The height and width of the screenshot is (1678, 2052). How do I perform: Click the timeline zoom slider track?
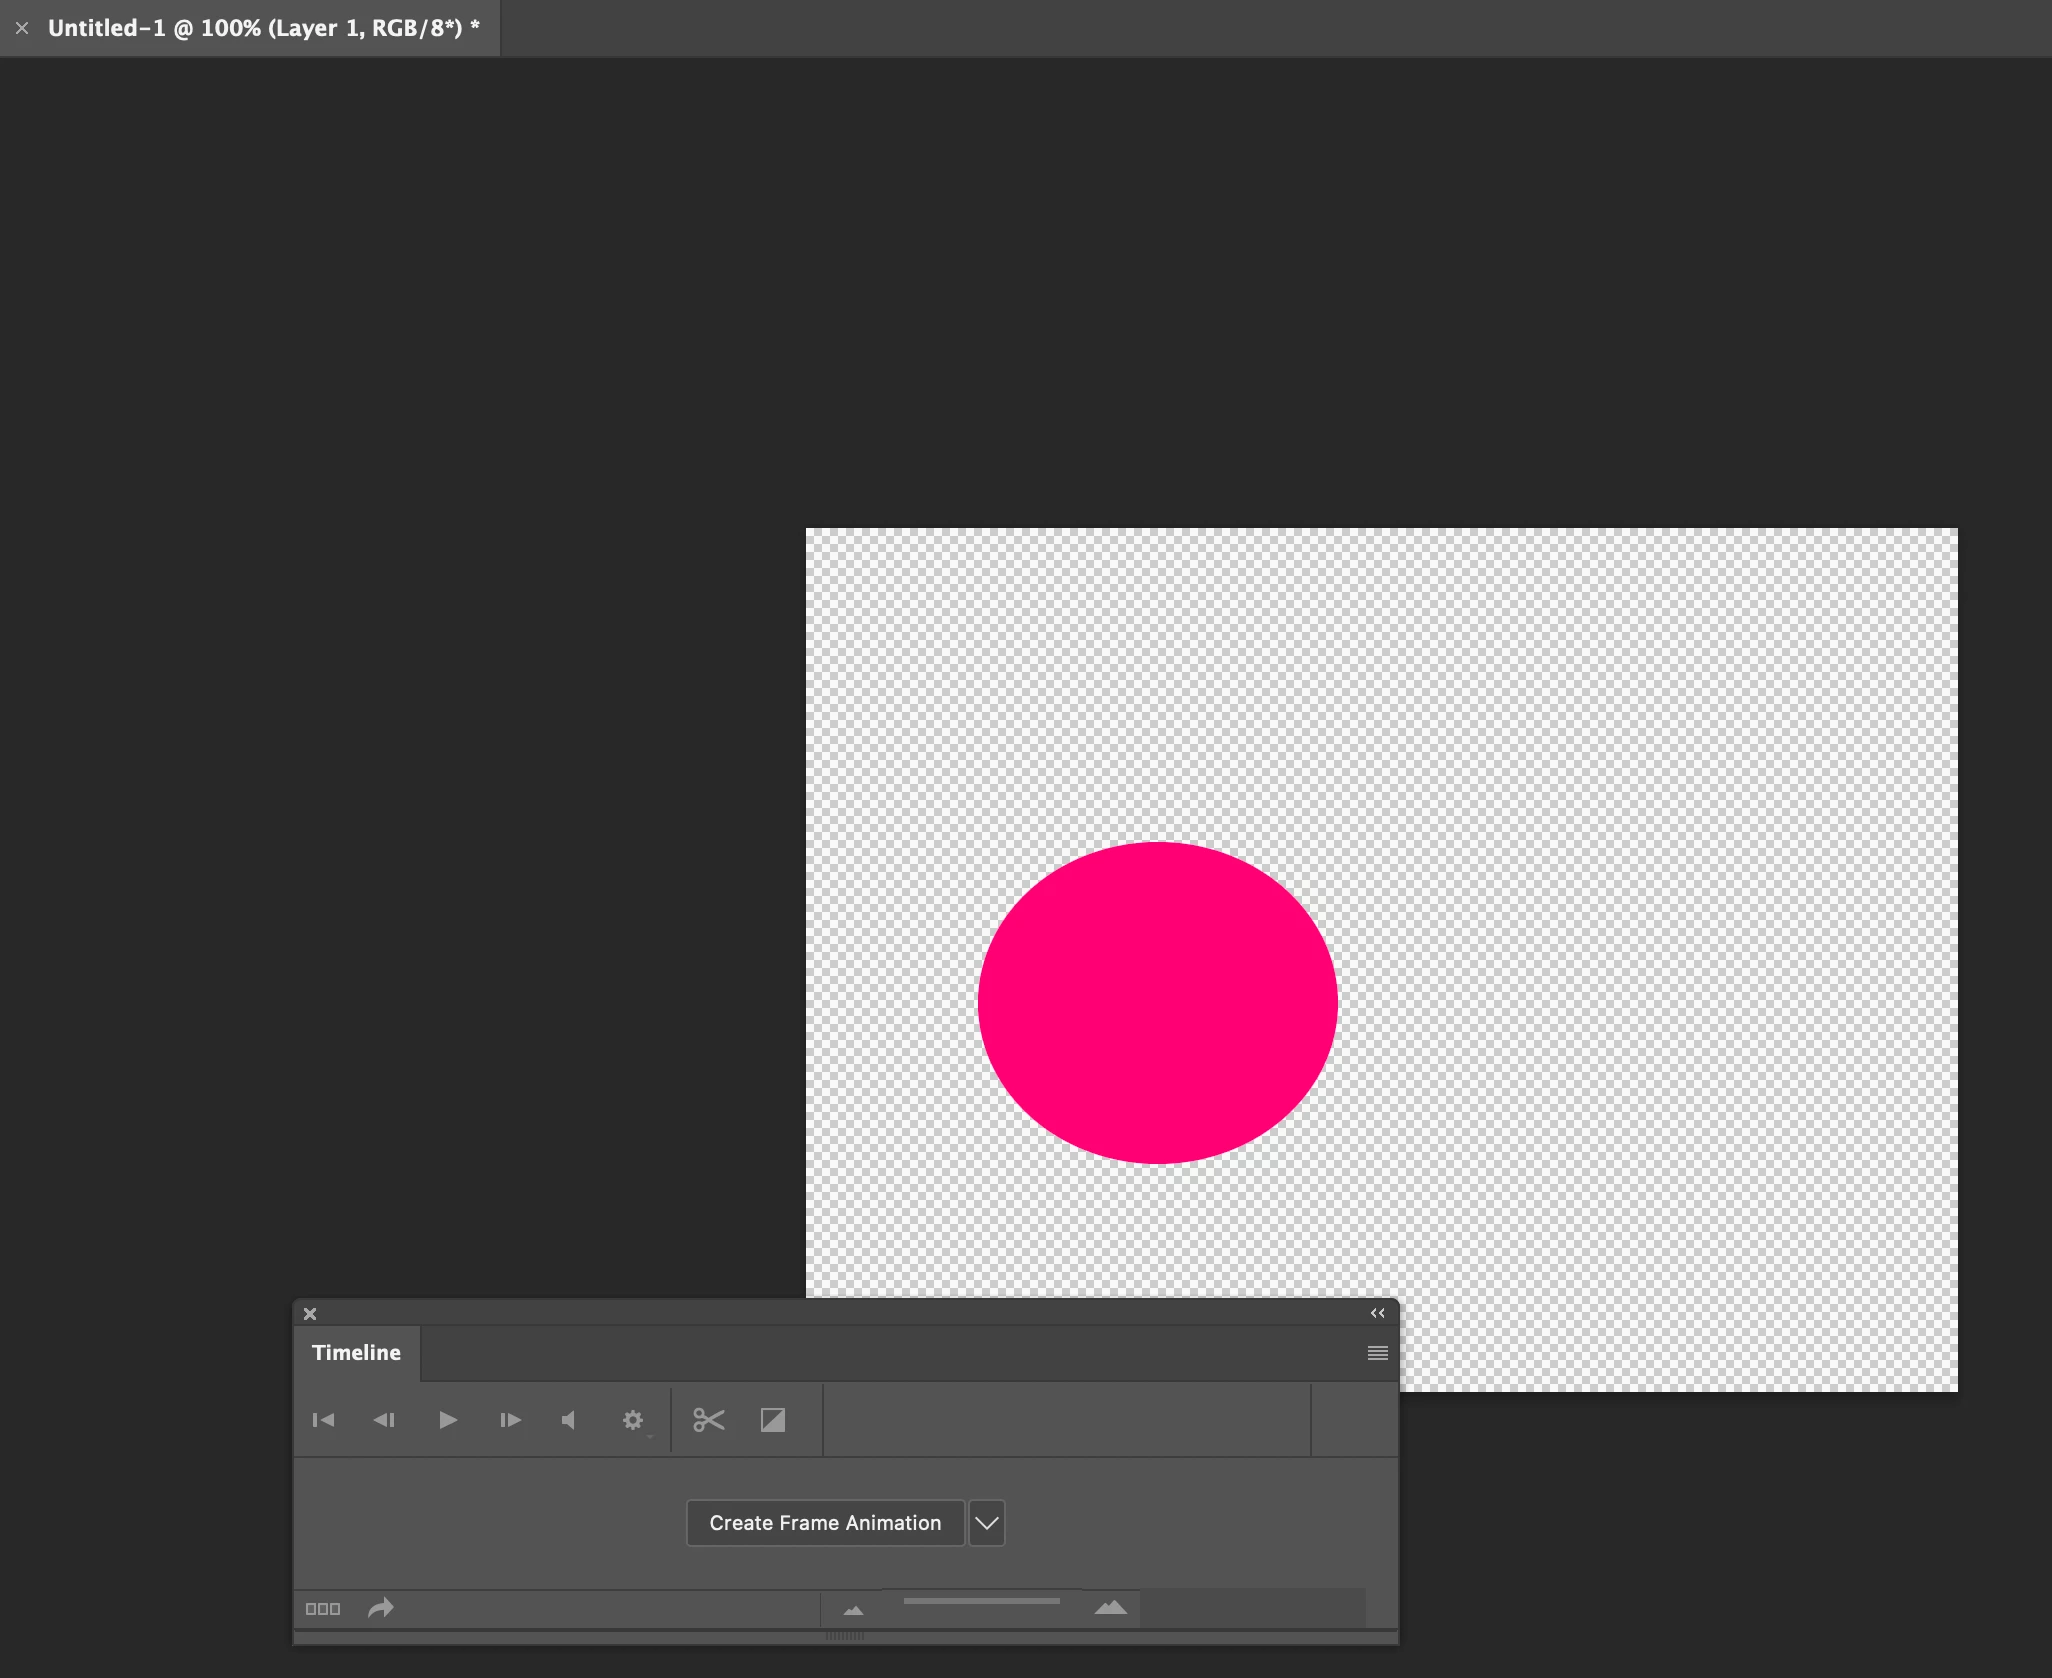pyautogui.click(x=981, y=1601)
